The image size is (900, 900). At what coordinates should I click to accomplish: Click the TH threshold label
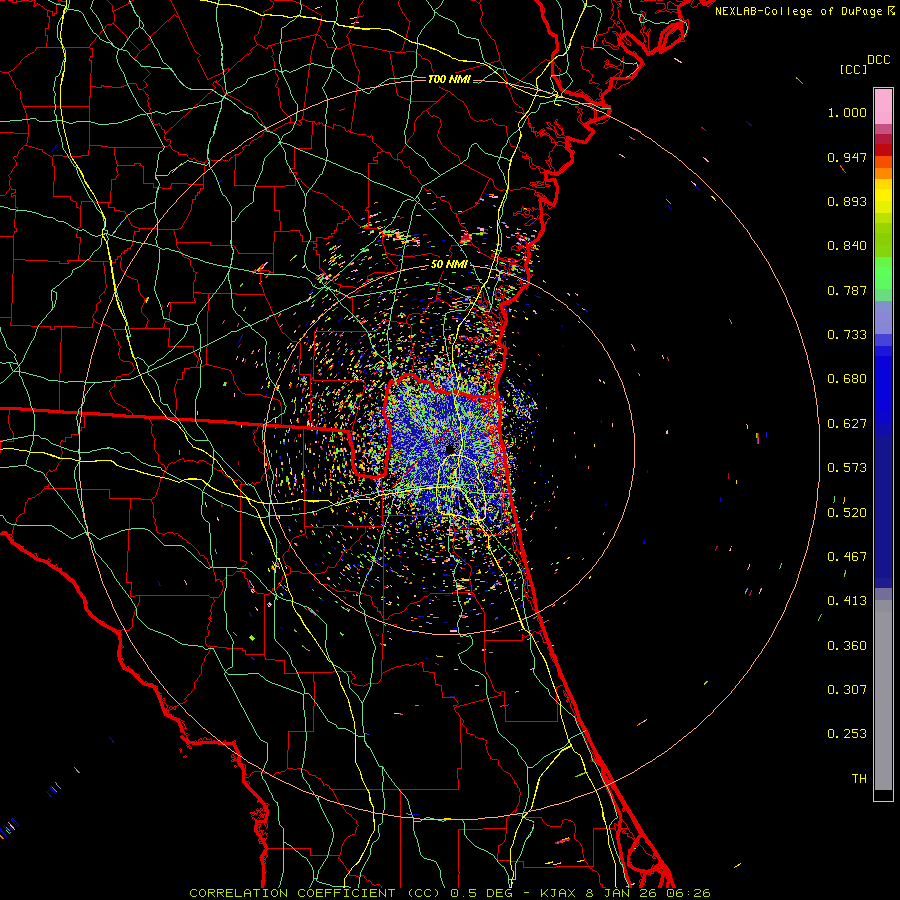point(859,779)
